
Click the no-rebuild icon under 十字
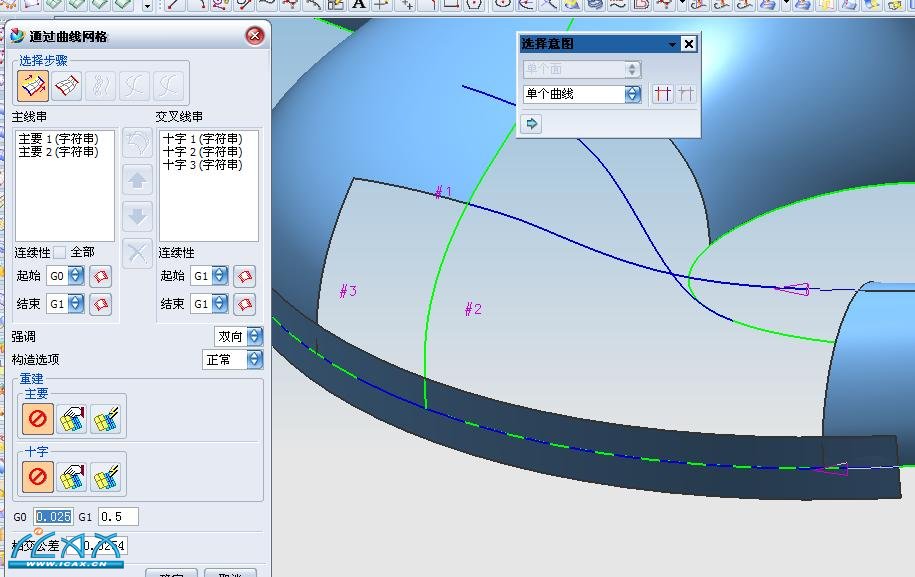[39, 477]
